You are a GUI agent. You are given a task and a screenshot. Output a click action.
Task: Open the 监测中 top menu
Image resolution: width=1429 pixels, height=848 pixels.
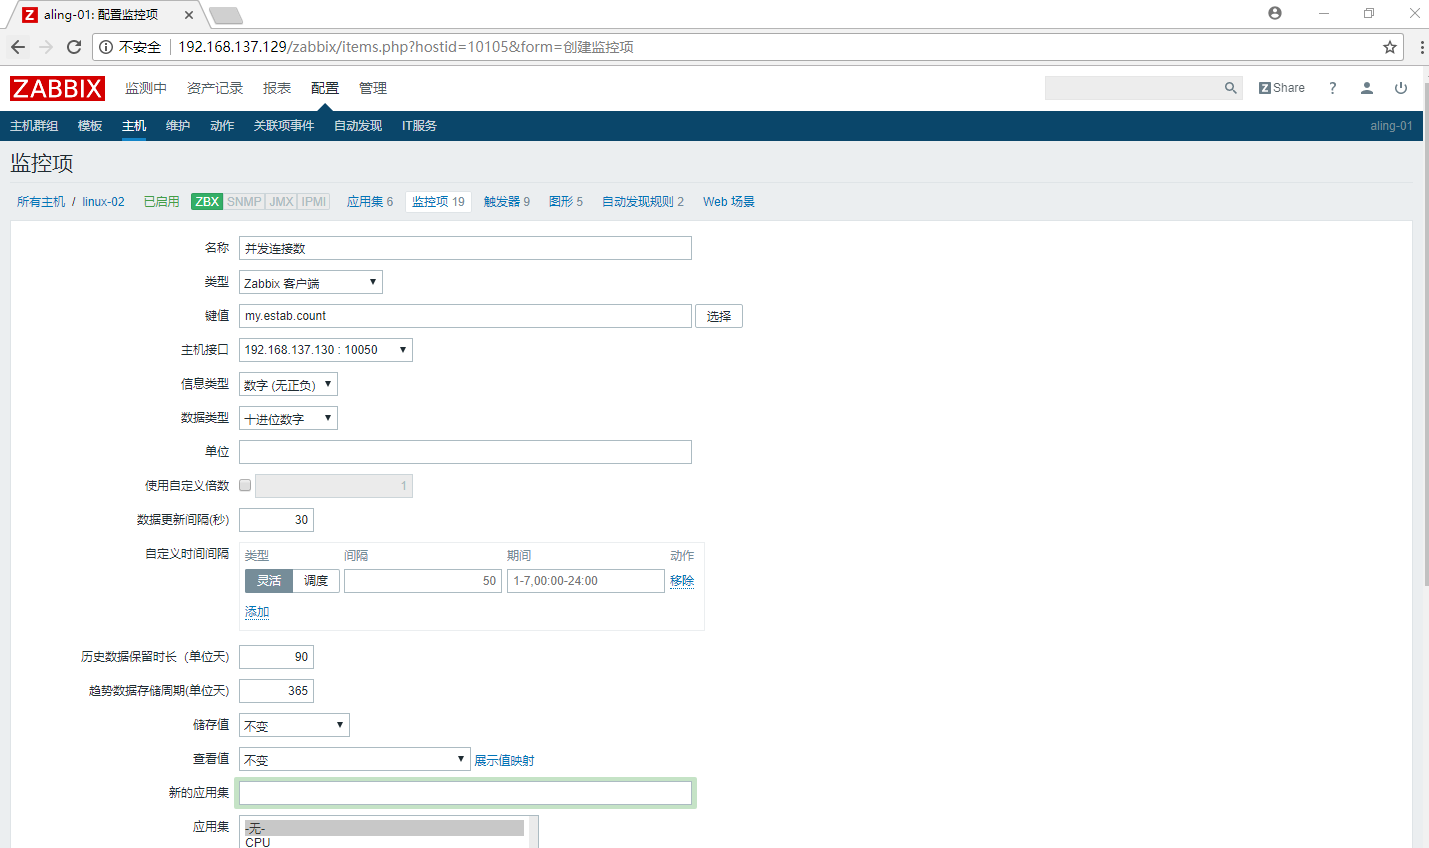[146, 88]
